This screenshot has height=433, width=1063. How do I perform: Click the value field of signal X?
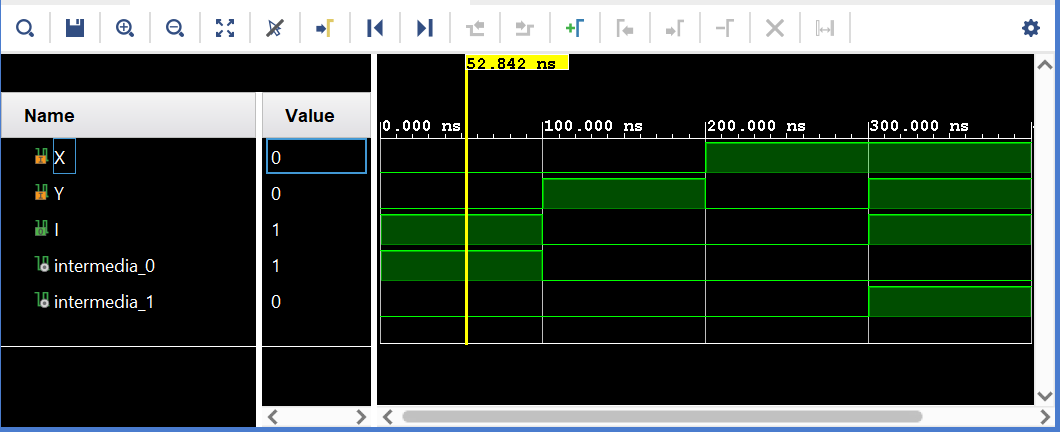316,157
